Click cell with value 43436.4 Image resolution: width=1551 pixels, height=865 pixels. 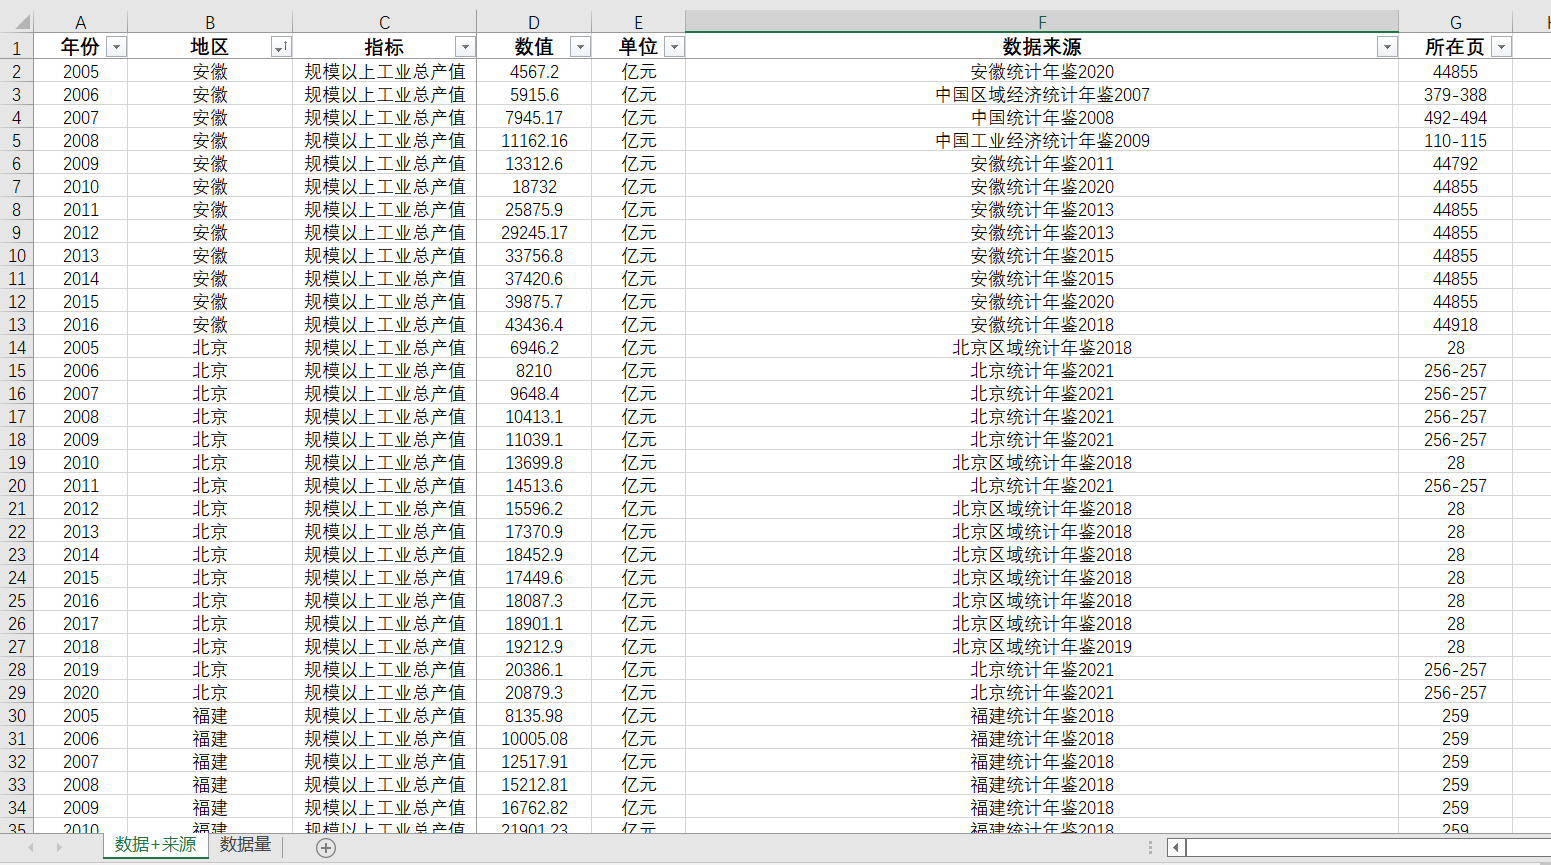(x=534, y=324)
